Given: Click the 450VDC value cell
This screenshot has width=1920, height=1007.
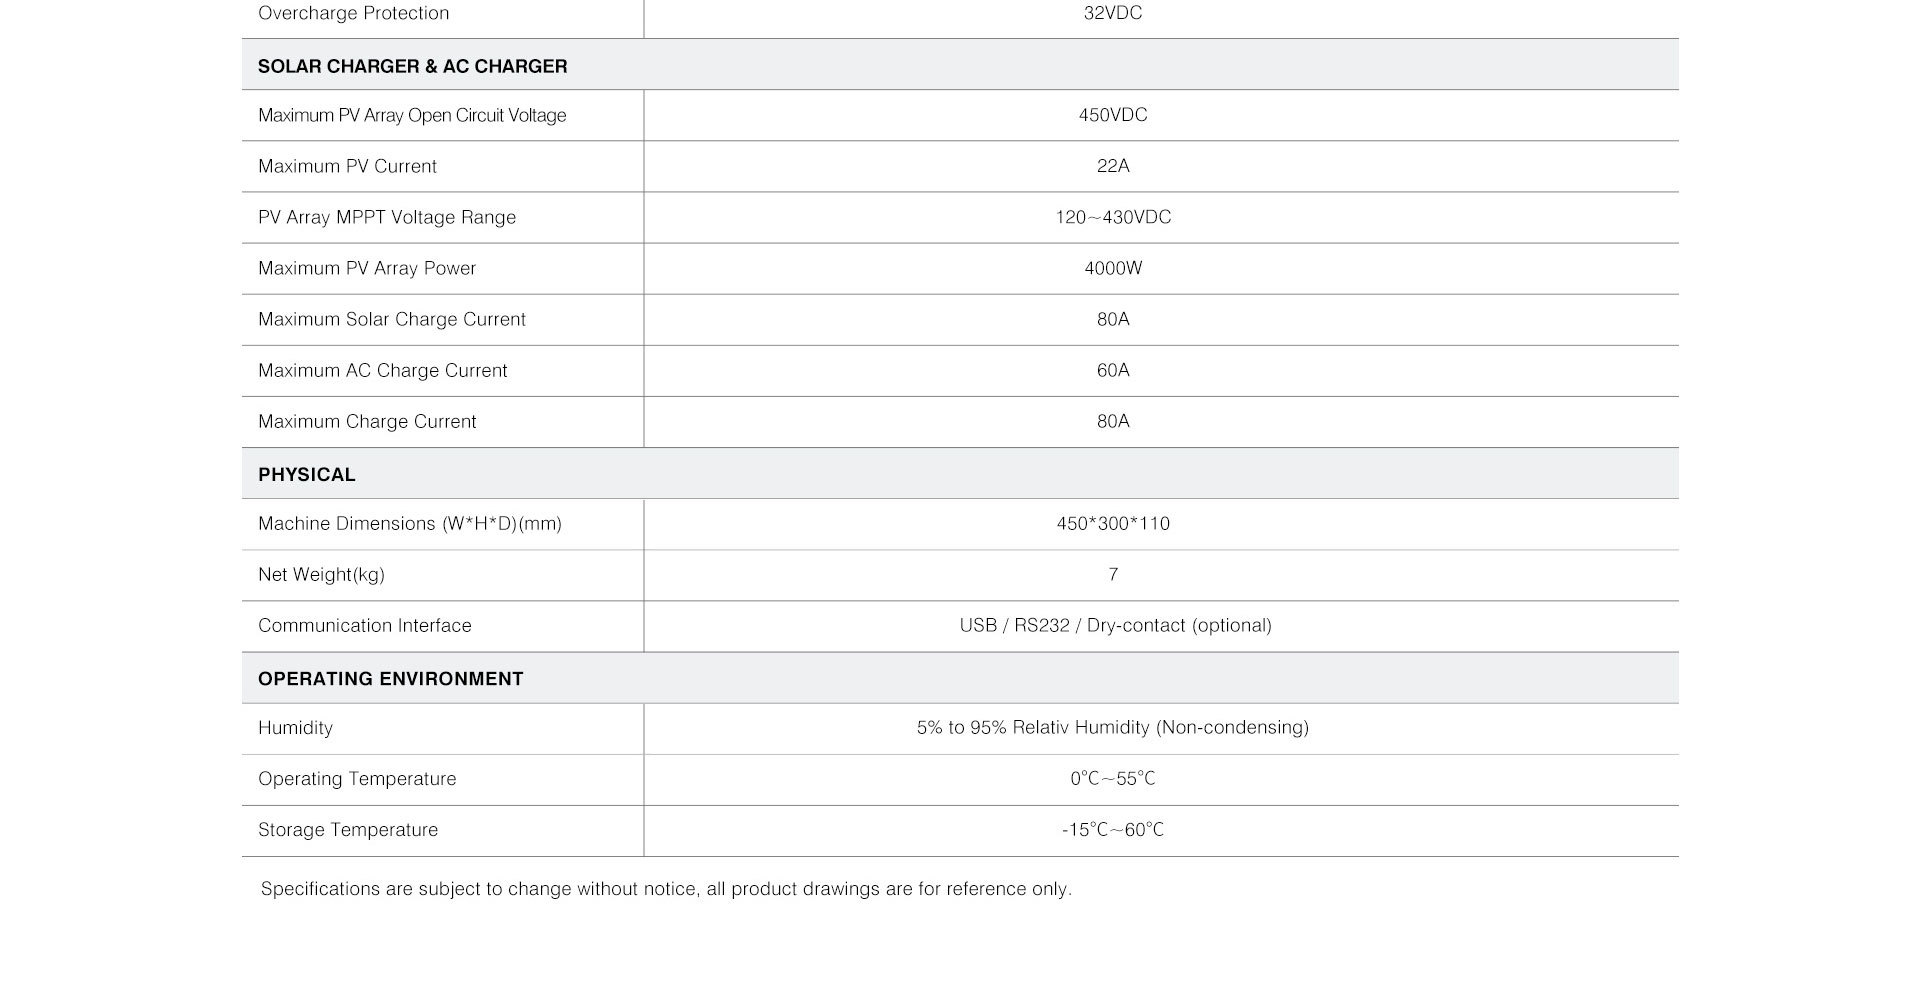Looking at the screenshot, I should [1113, 115].
